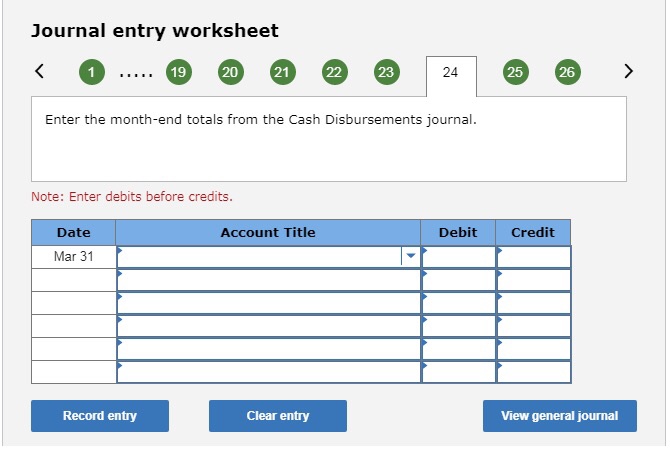Click the last row Account Title field

(x=269, y=372)
